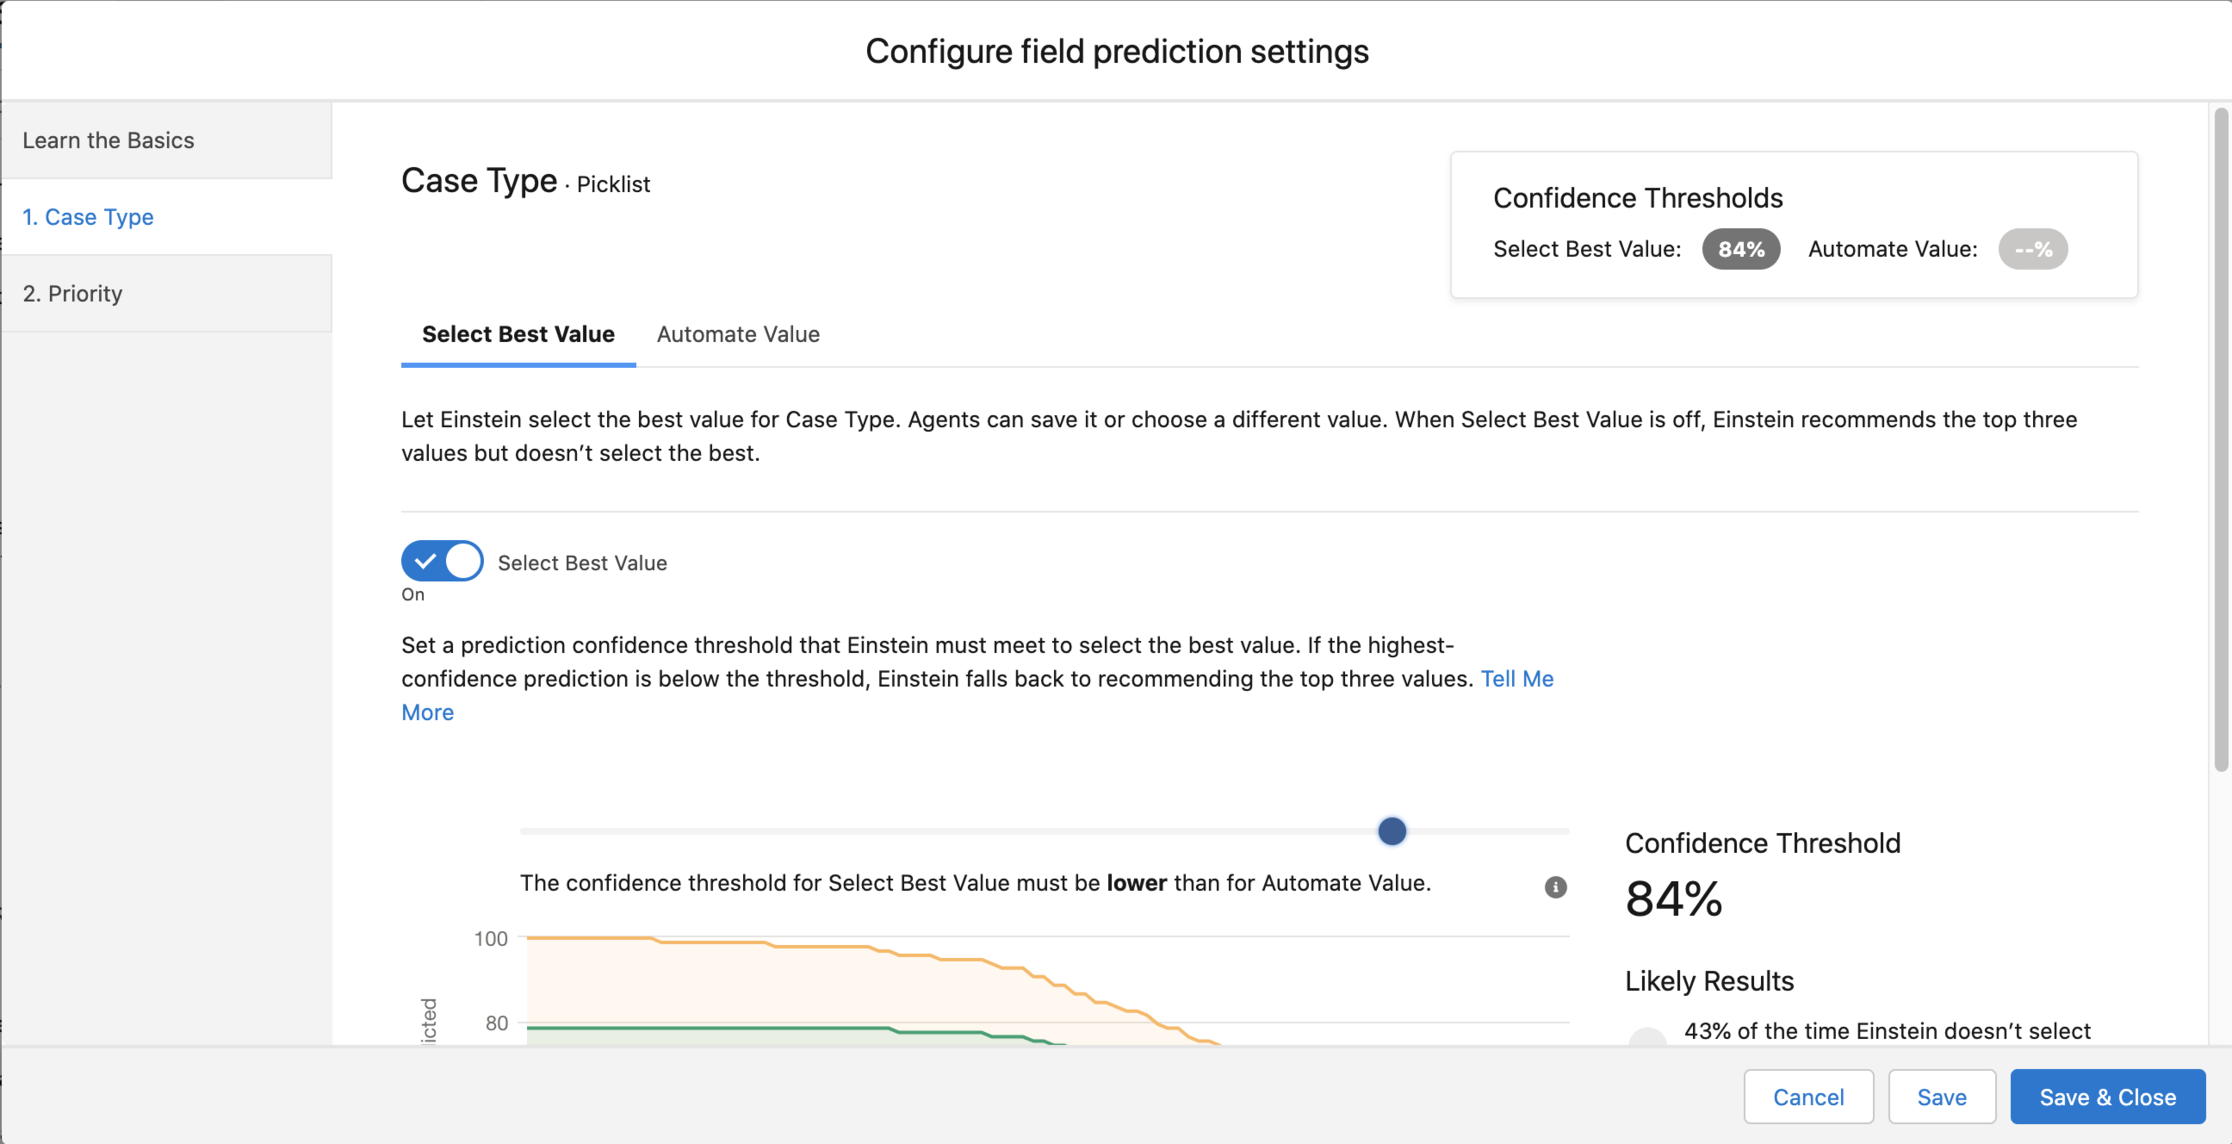2232x1144 pixels.
Task: Click the info icon beside the threshold message
Action: pos(1555,887)
